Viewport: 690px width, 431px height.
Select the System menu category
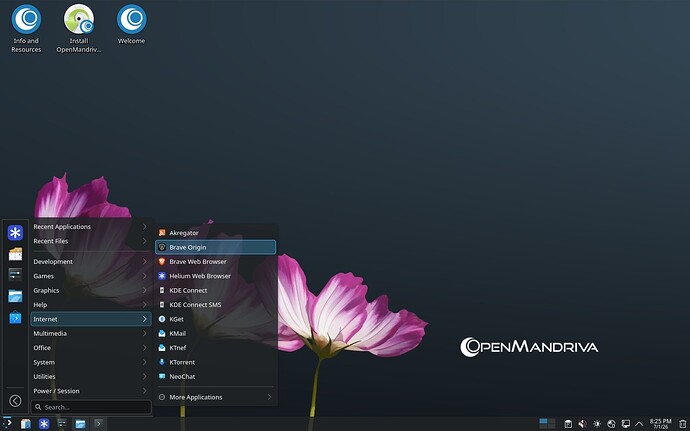pyautogui.click(x=91, y=362)
